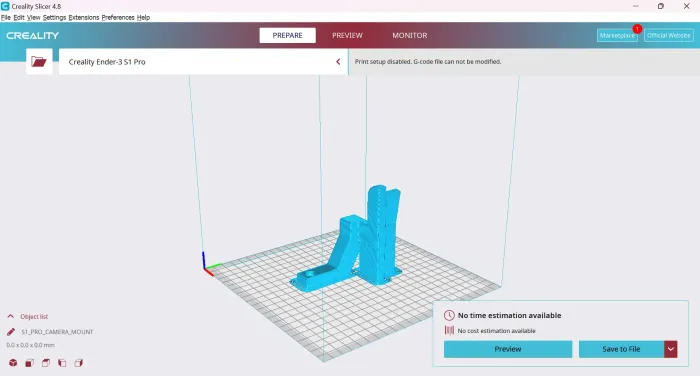700x376 pixels.
Task: Switch to front view camera icon
Action: click(29, 363)
